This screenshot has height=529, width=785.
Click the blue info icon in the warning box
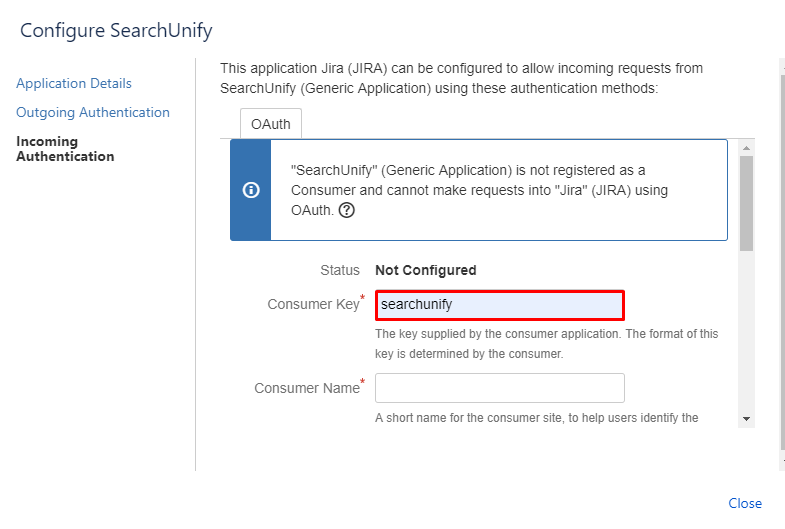(251, 190)
